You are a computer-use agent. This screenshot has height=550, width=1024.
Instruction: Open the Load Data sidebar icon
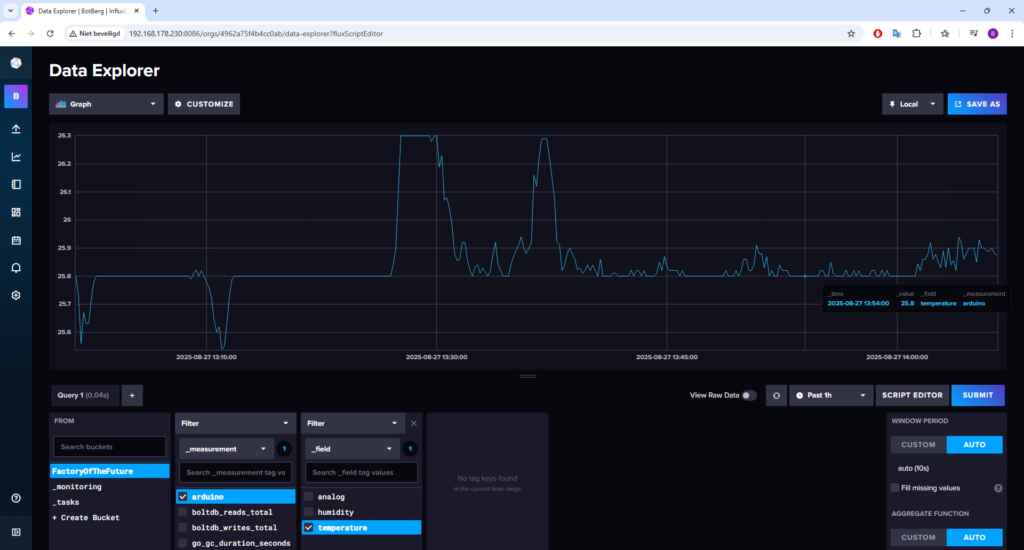click(16, 129)
